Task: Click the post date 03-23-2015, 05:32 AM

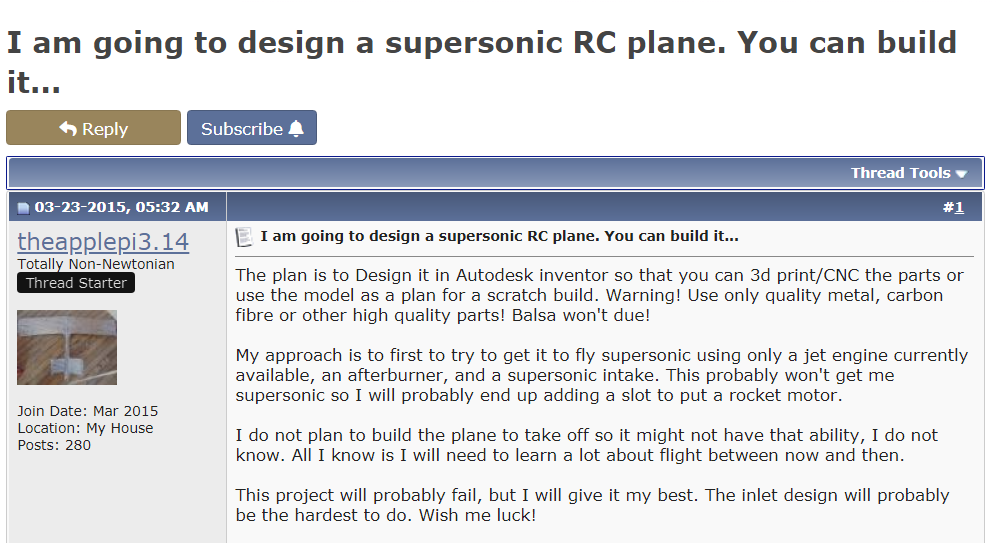Action: 121,207
